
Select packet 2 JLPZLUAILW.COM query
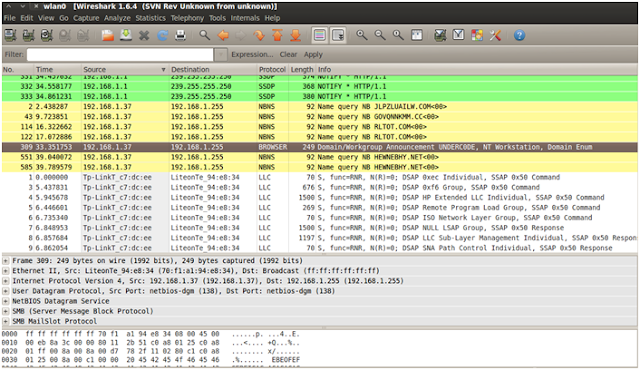(320, 106)
